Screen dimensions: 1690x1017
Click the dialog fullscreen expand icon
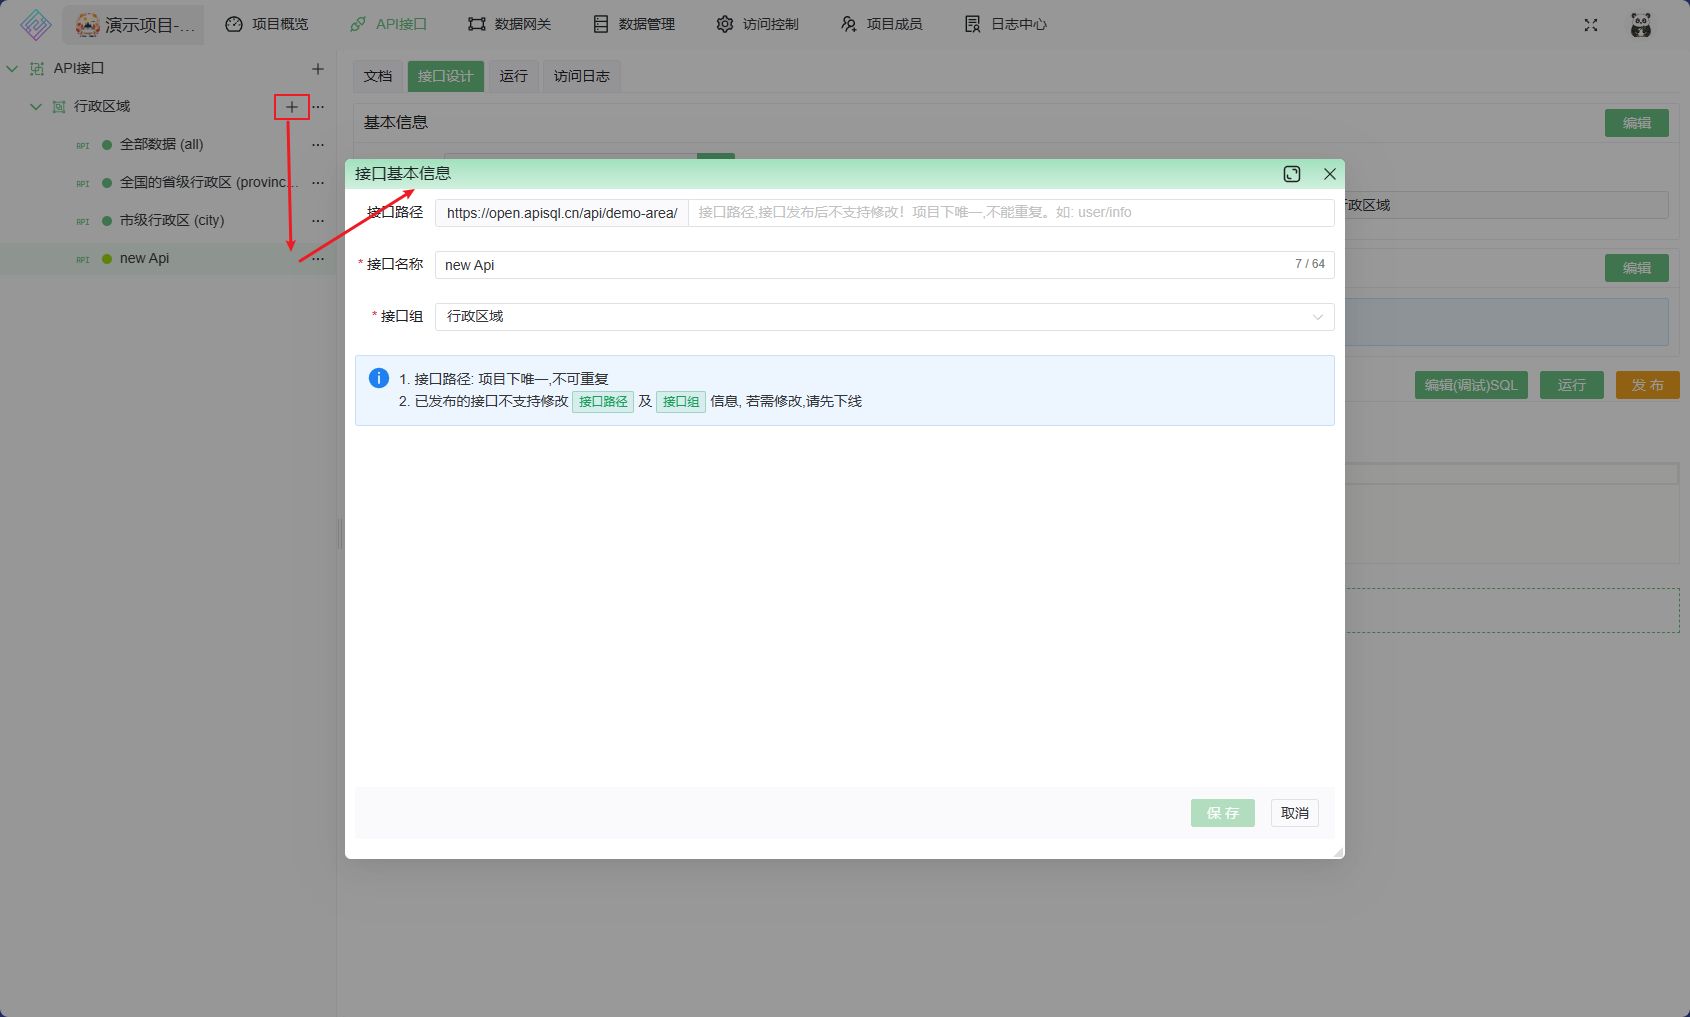pyautogui.click(x=1292, y=174)
